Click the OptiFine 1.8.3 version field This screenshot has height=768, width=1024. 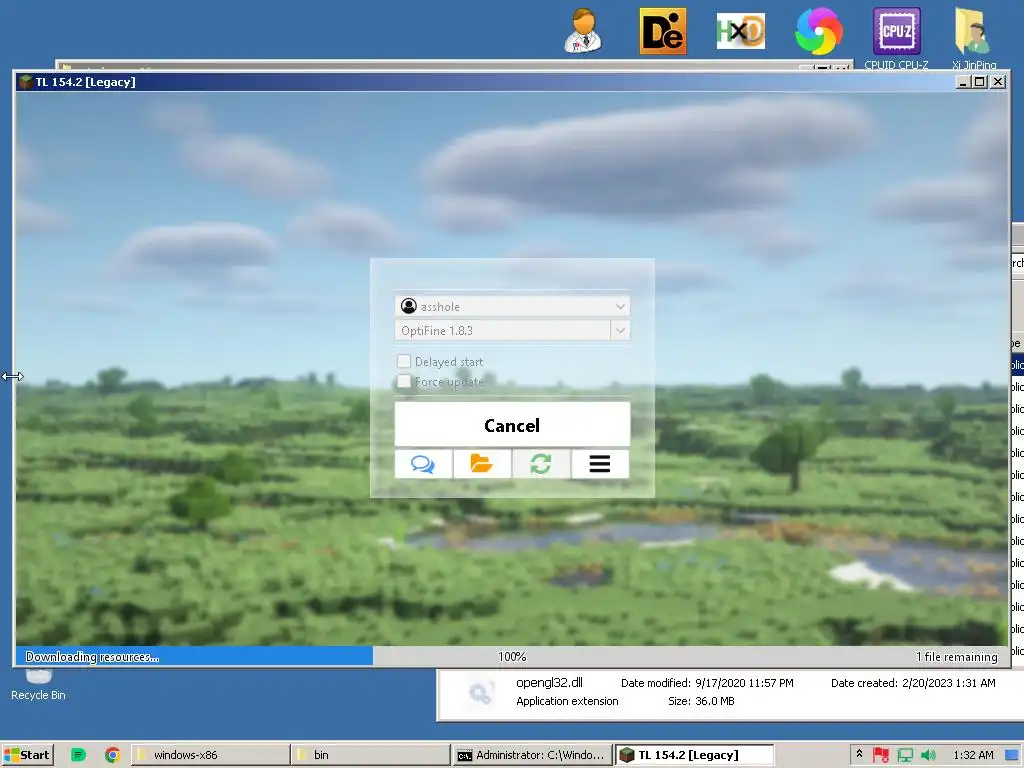coord(503,330)
